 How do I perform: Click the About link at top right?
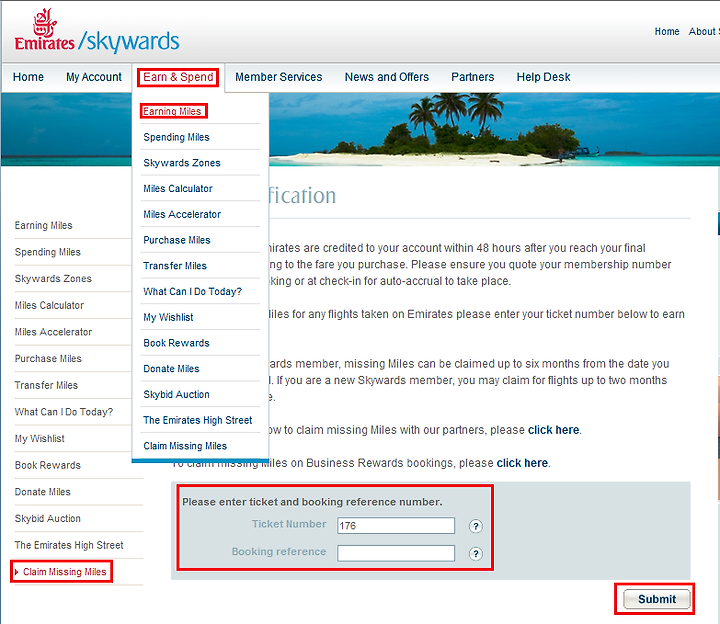[x=703, y=32]
